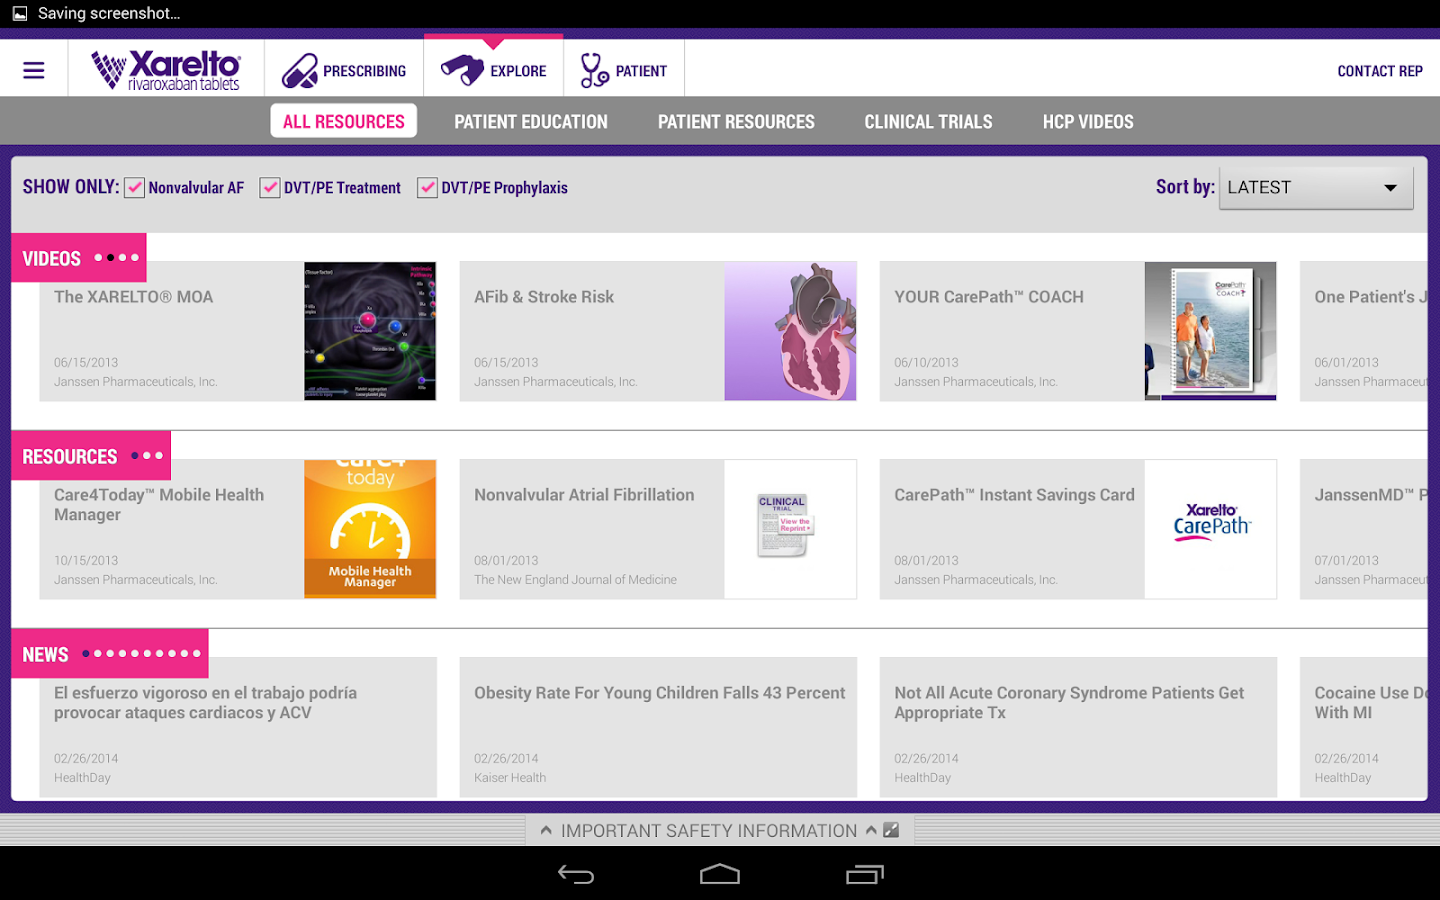Tap the Contact Rep button
The image size is (1440, 900).
1380,71
